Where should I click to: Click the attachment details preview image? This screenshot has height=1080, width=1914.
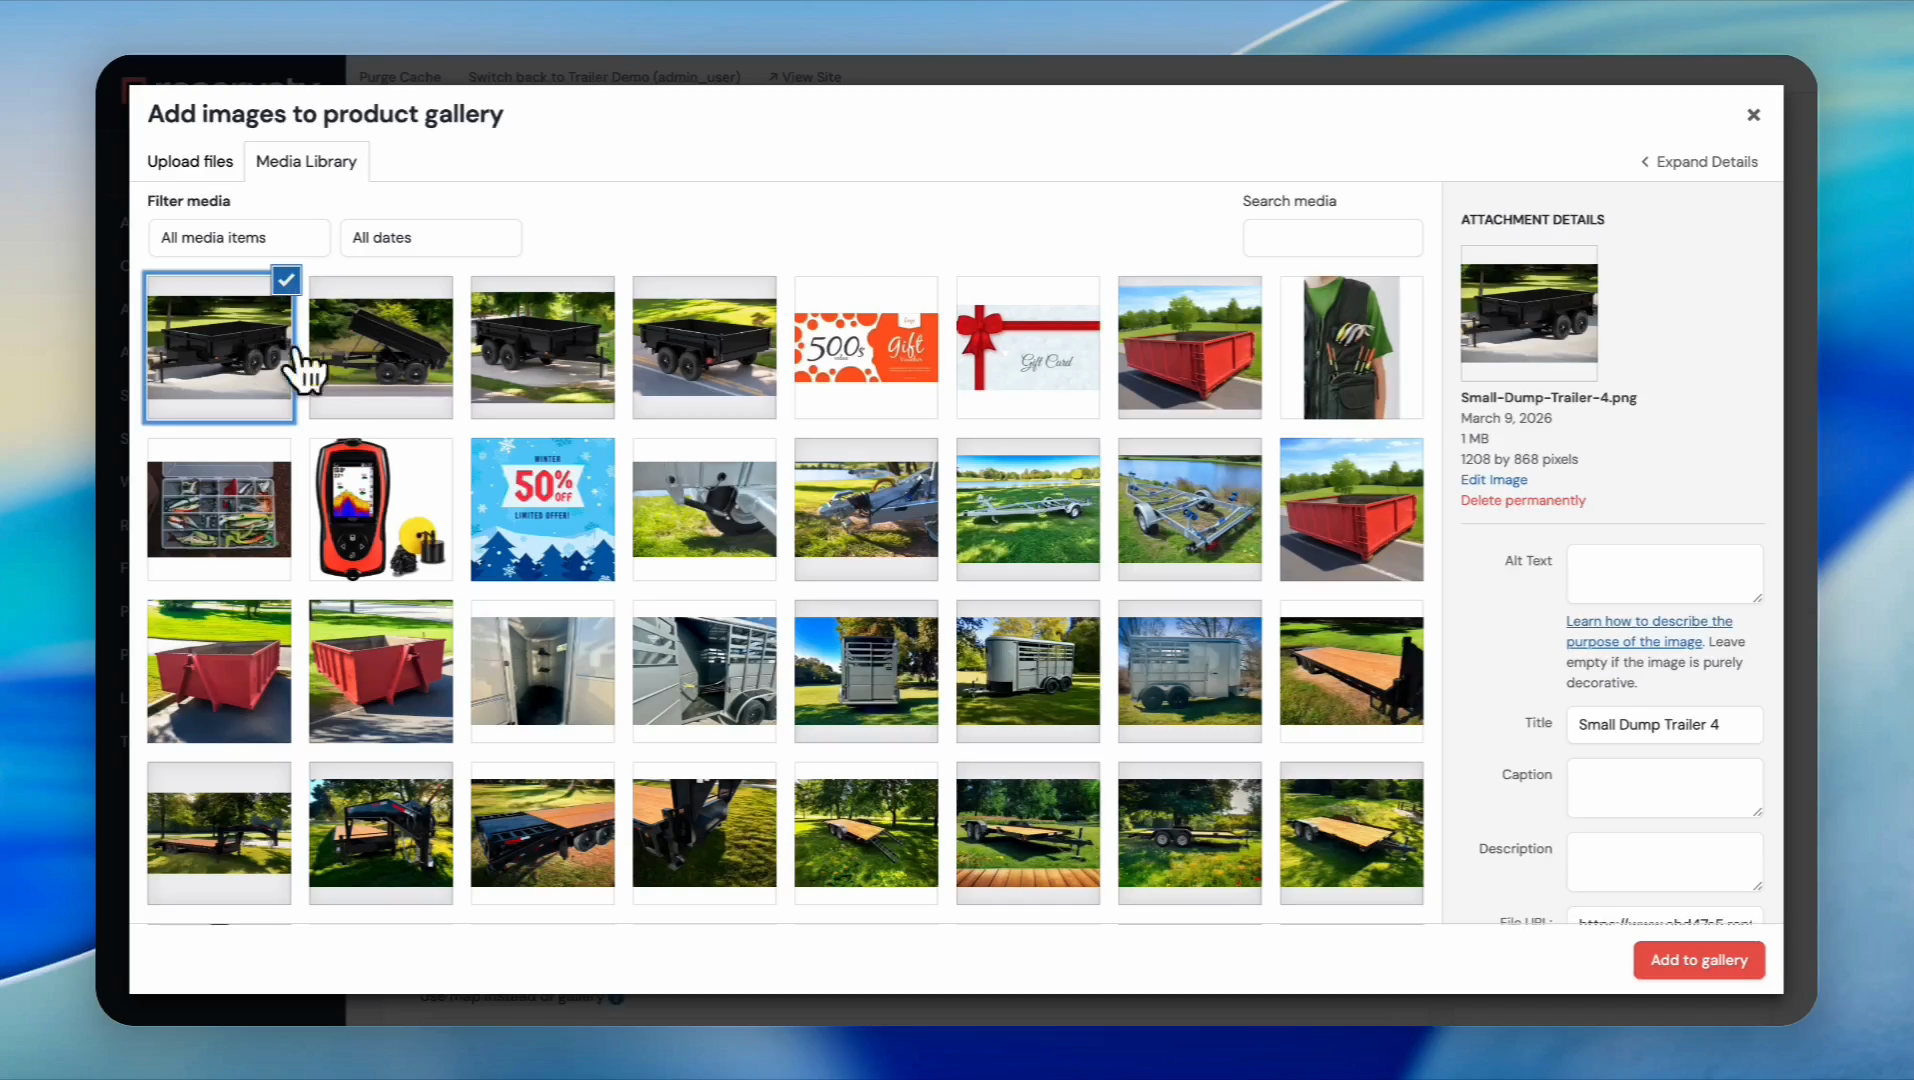click(x=1529, y=312)
